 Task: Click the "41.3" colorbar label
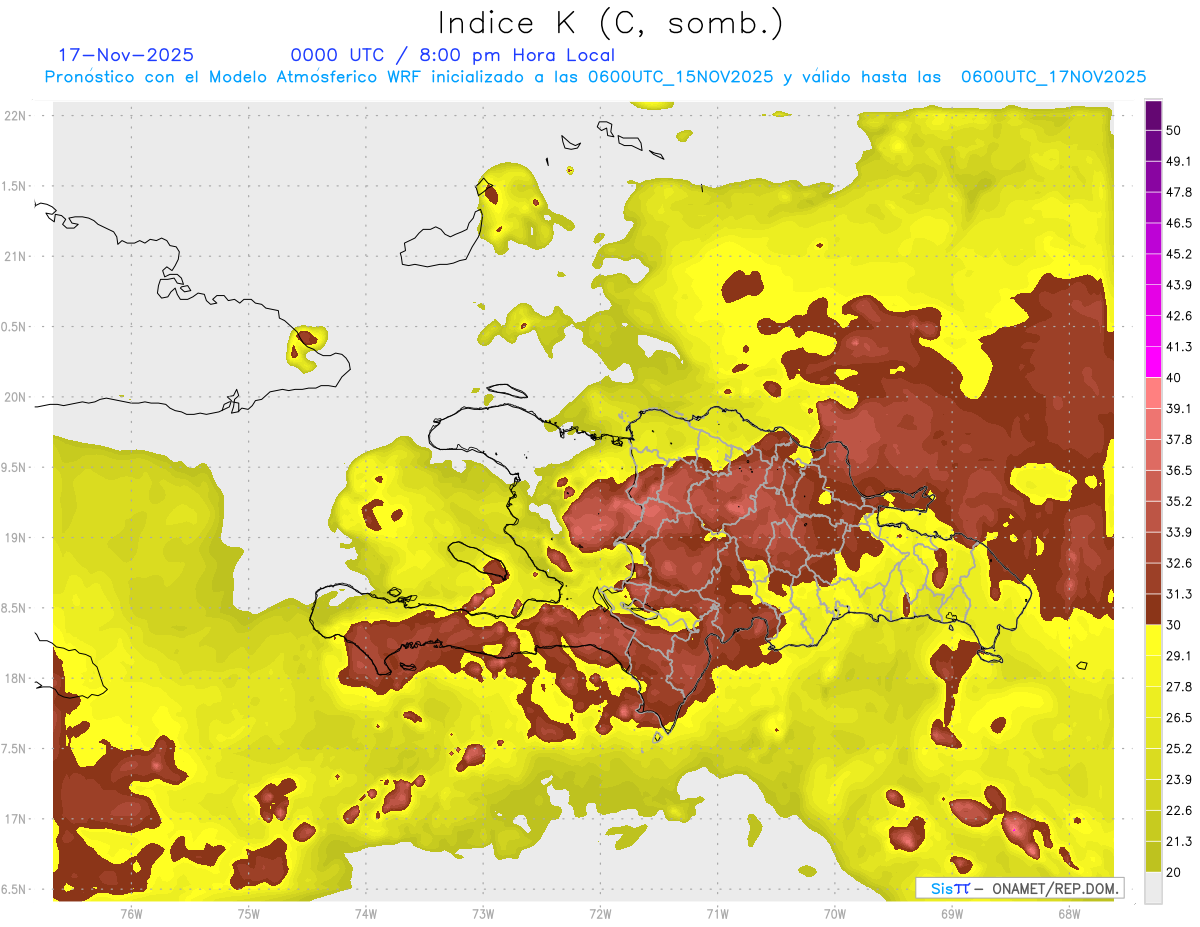1179,347
